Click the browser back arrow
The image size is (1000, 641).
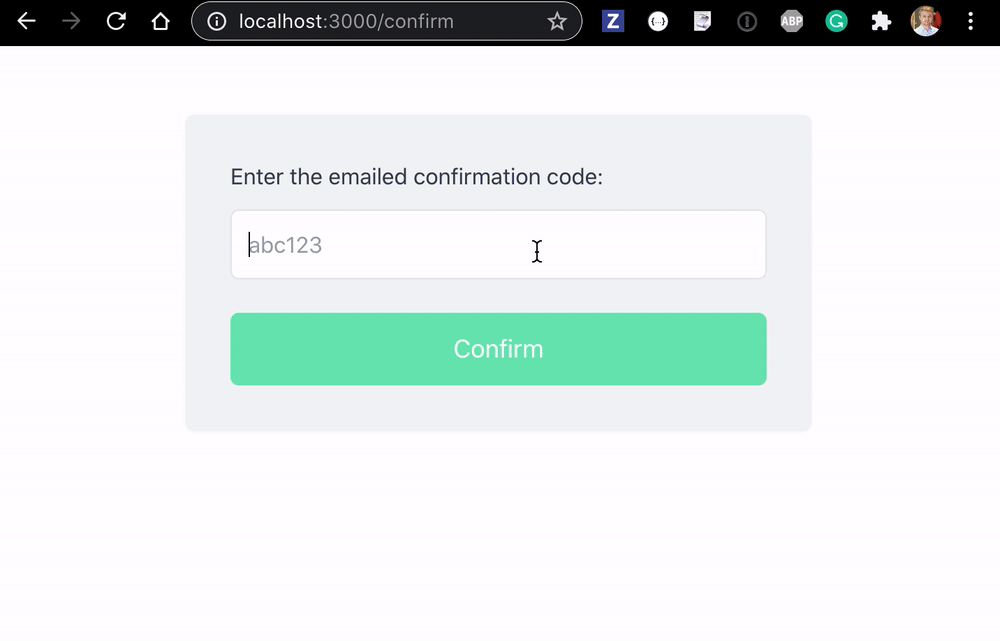[x=26, y=21]
